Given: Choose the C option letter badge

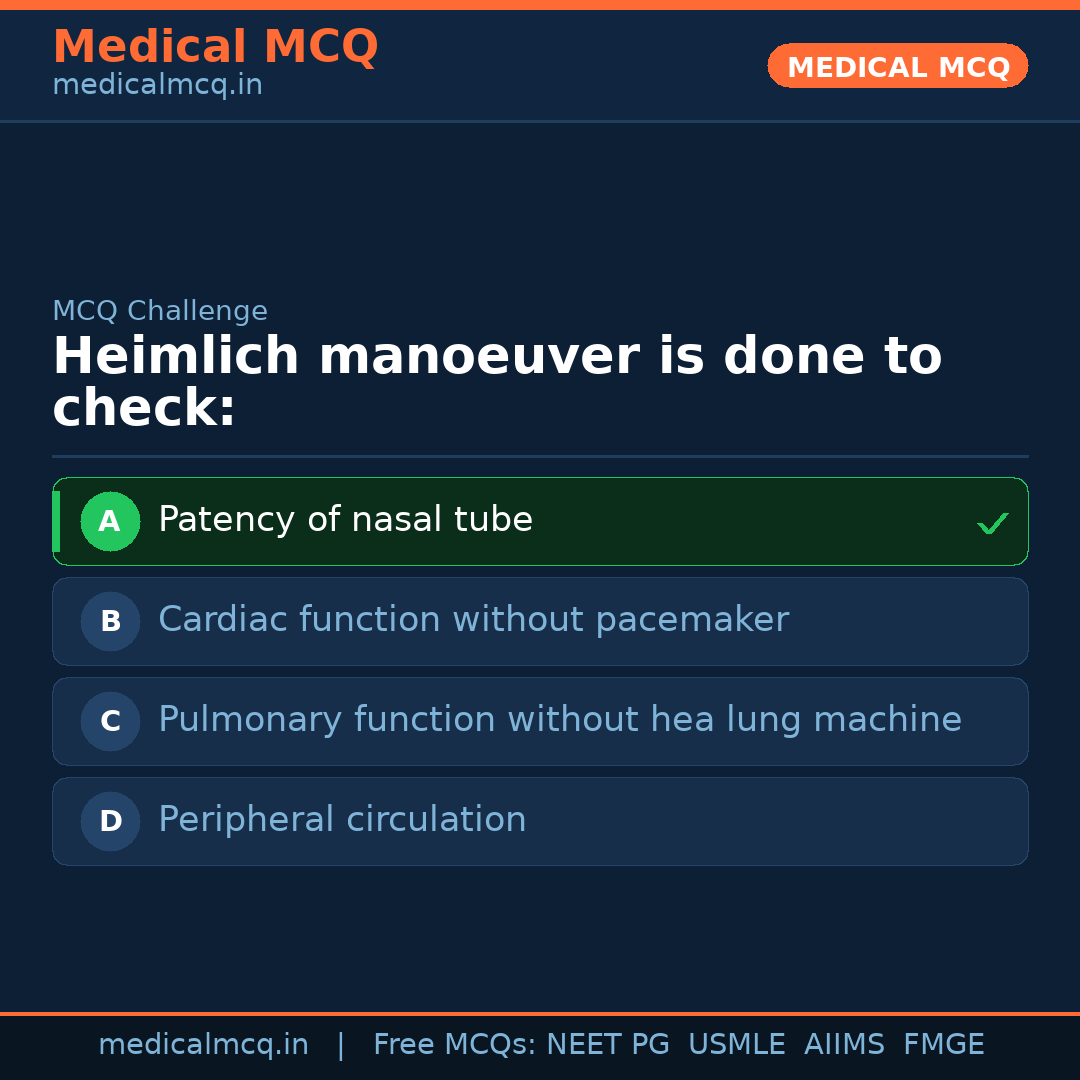Looking at the screenshot, I should tap(110, 721).
